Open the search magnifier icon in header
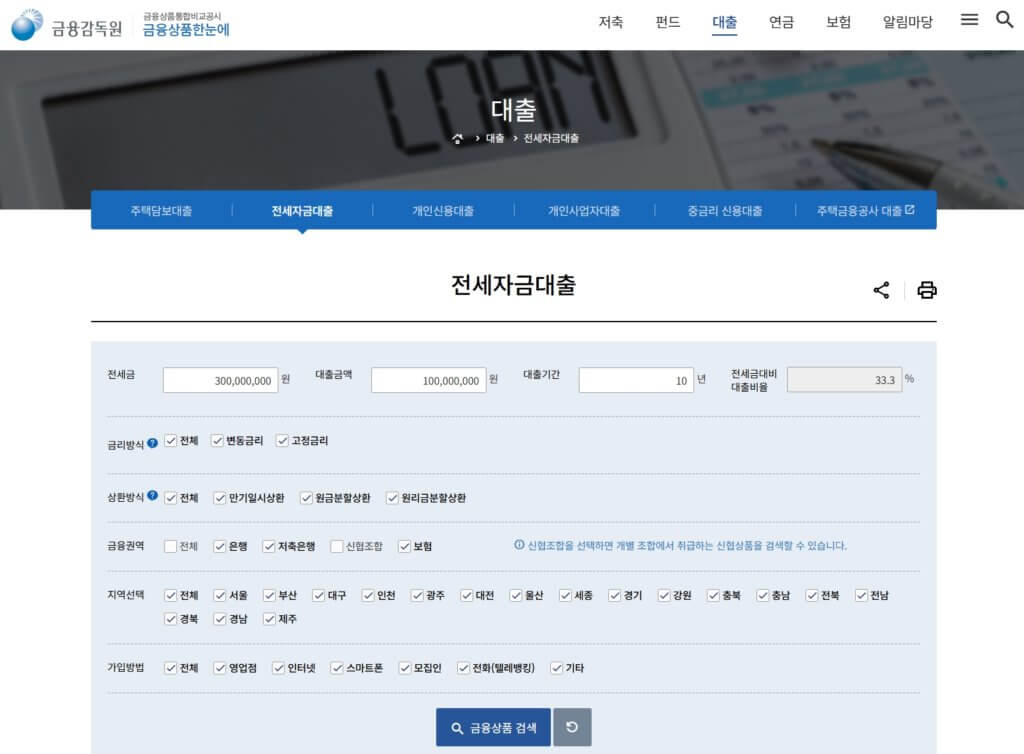The image size is (1024, 754). coord(1004,20)
